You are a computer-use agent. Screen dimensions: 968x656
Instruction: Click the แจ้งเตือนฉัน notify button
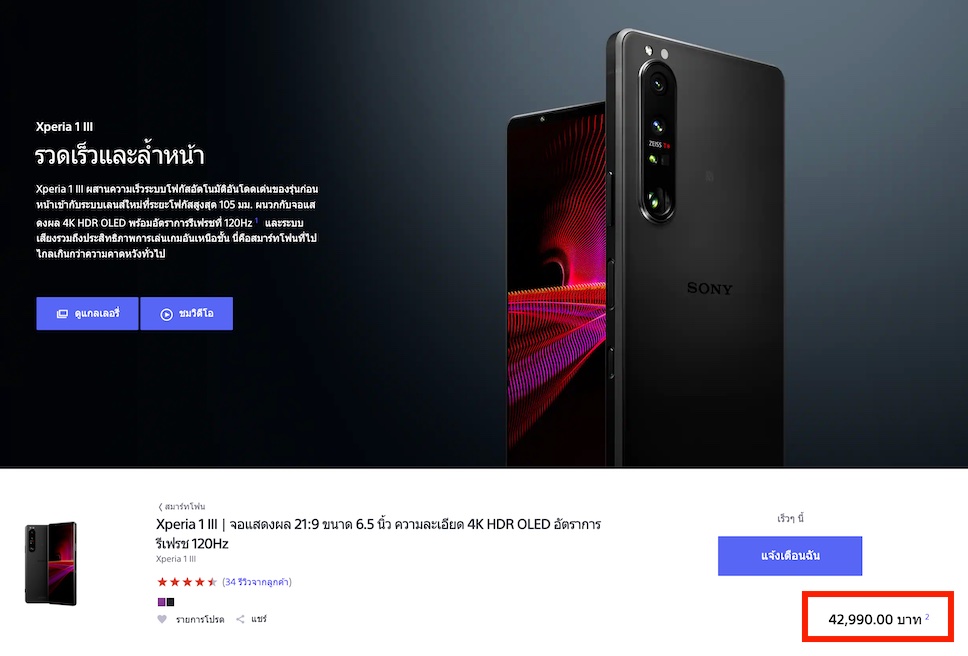tap(790, 556)
